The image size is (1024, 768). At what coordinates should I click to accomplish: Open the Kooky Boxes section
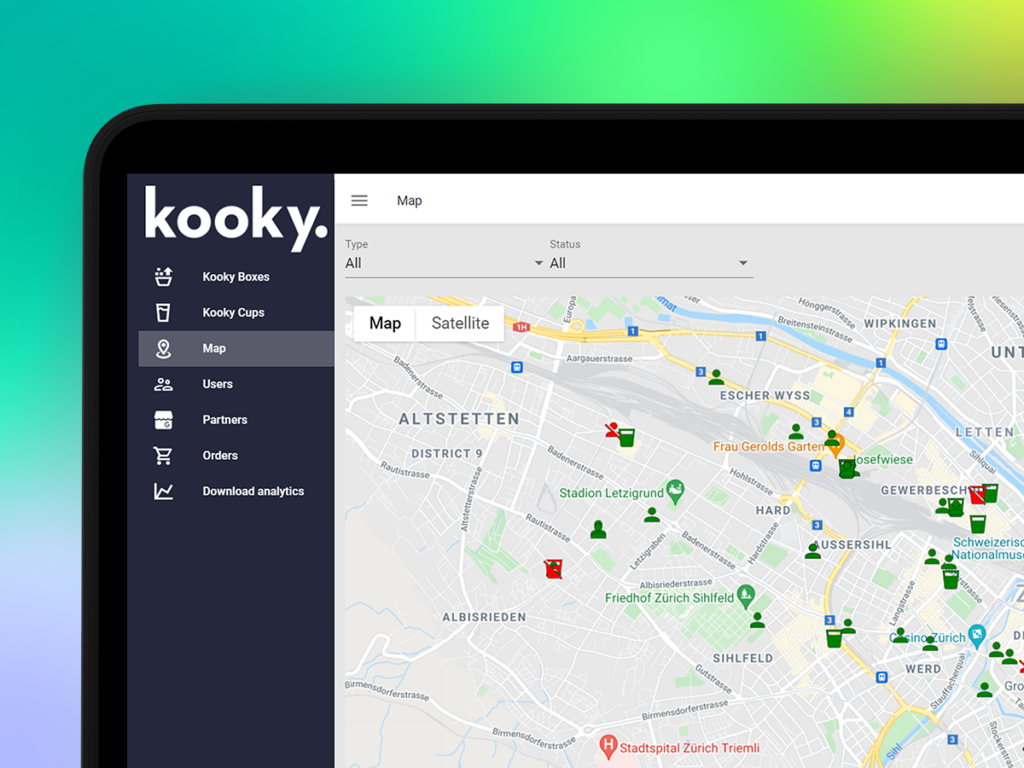(x=236, y=277)
